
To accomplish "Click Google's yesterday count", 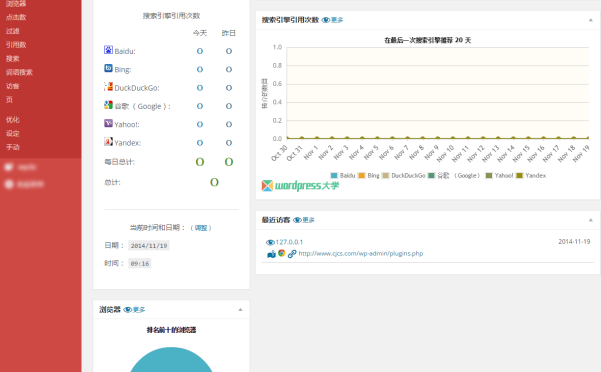I will coord(229,106).
